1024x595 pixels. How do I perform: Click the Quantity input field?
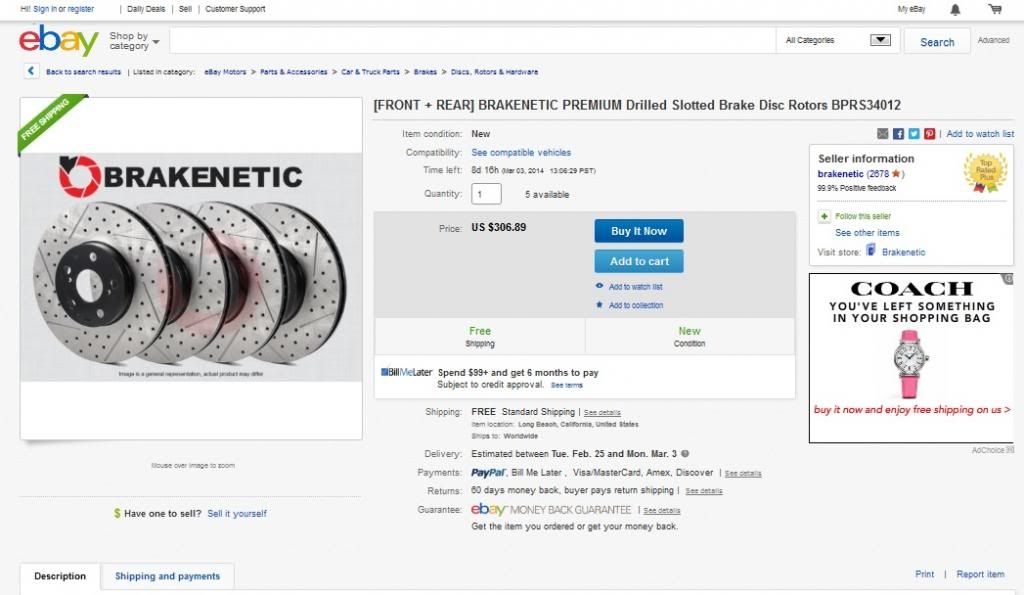(x=486, y=194)
